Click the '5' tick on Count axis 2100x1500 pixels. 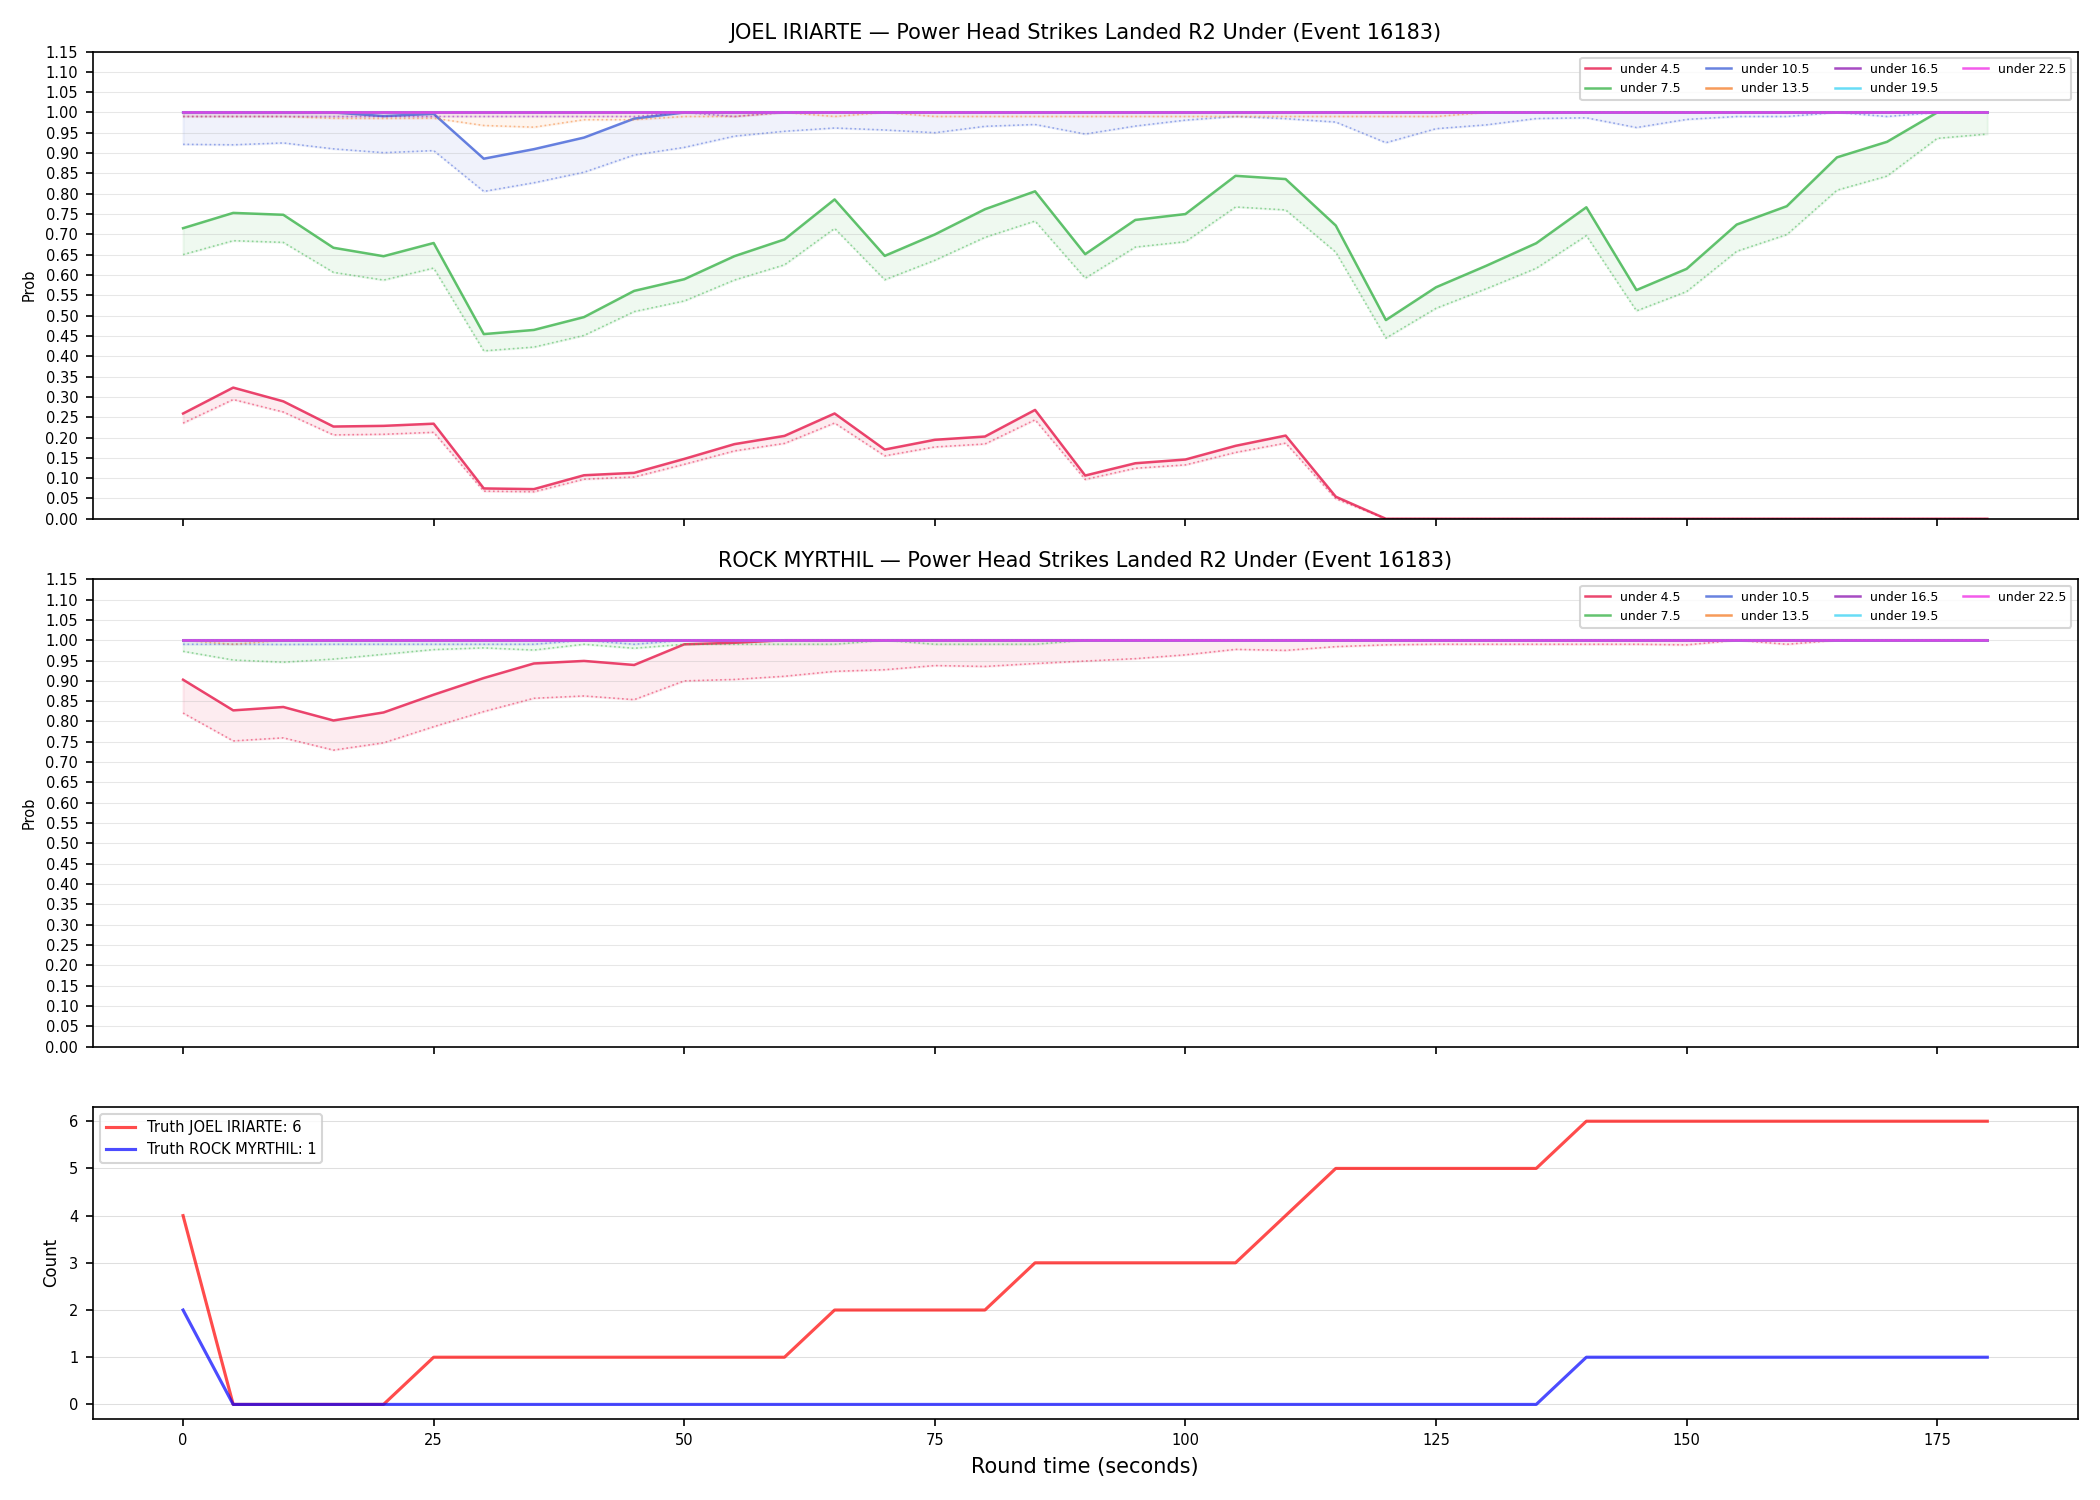click(74, 1169)
